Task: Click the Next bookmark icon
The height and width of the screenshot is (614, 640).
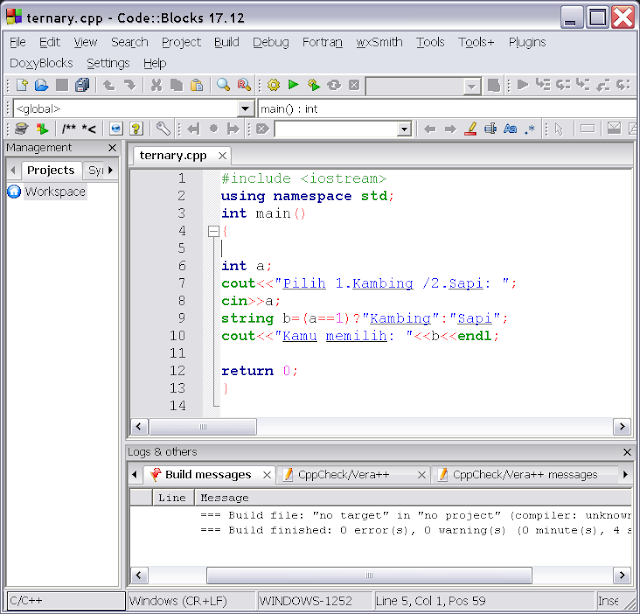Action: [x=233, y=129]
